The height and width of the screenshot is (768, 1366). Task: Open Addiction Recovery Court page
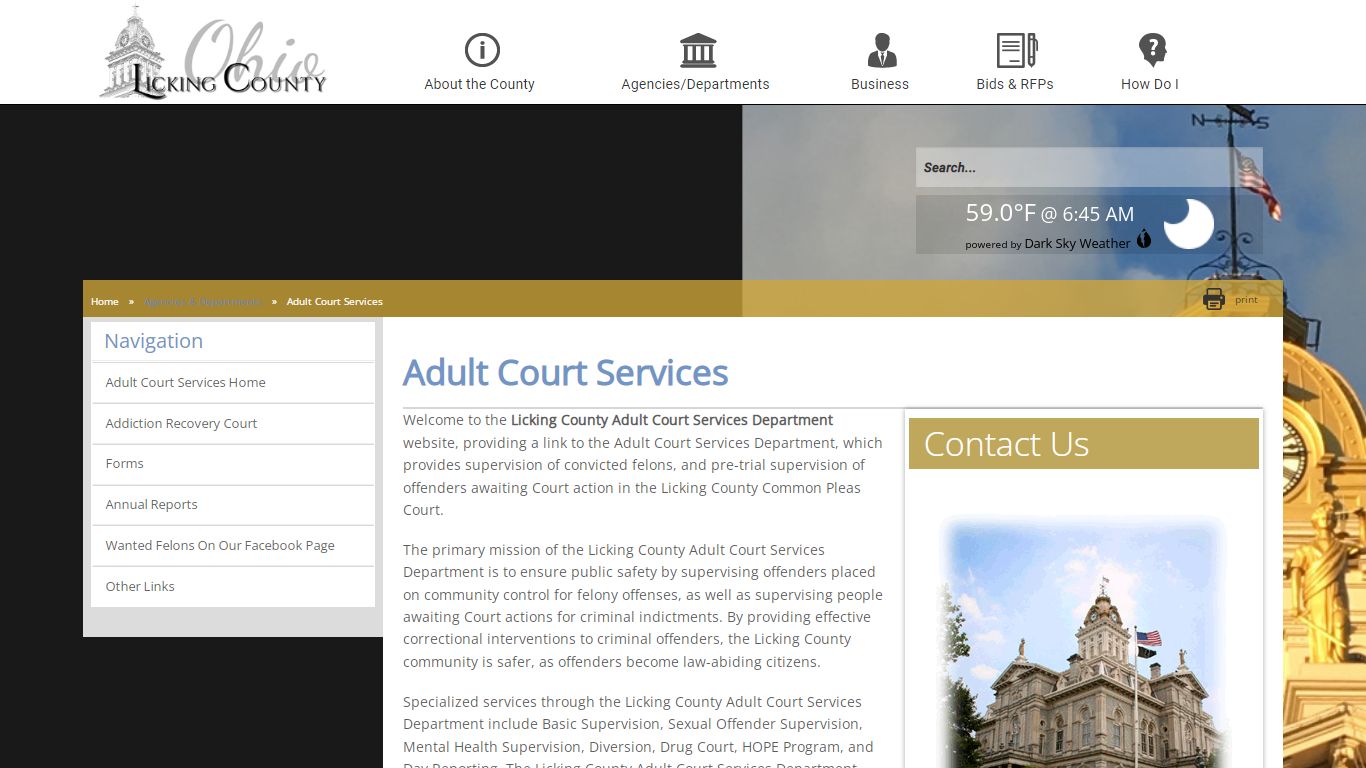tap(233, 424)
